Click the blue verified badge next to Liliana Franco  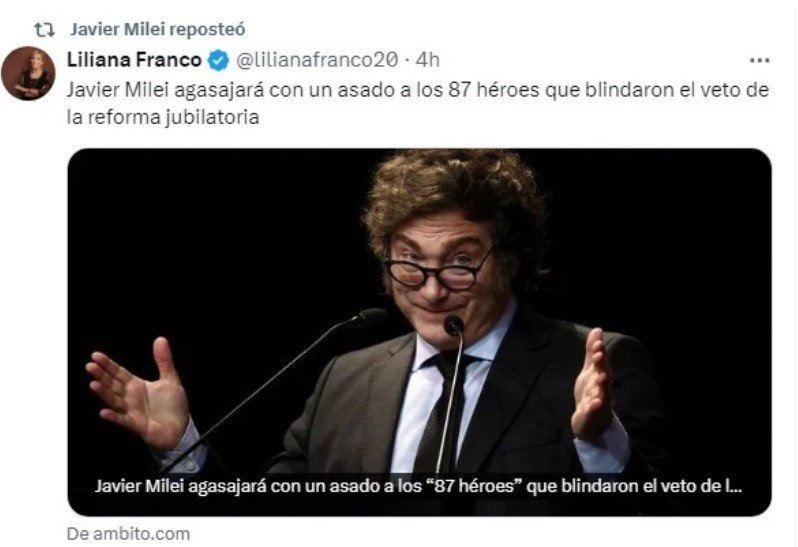pyautogui.click(x=218, y=61)
